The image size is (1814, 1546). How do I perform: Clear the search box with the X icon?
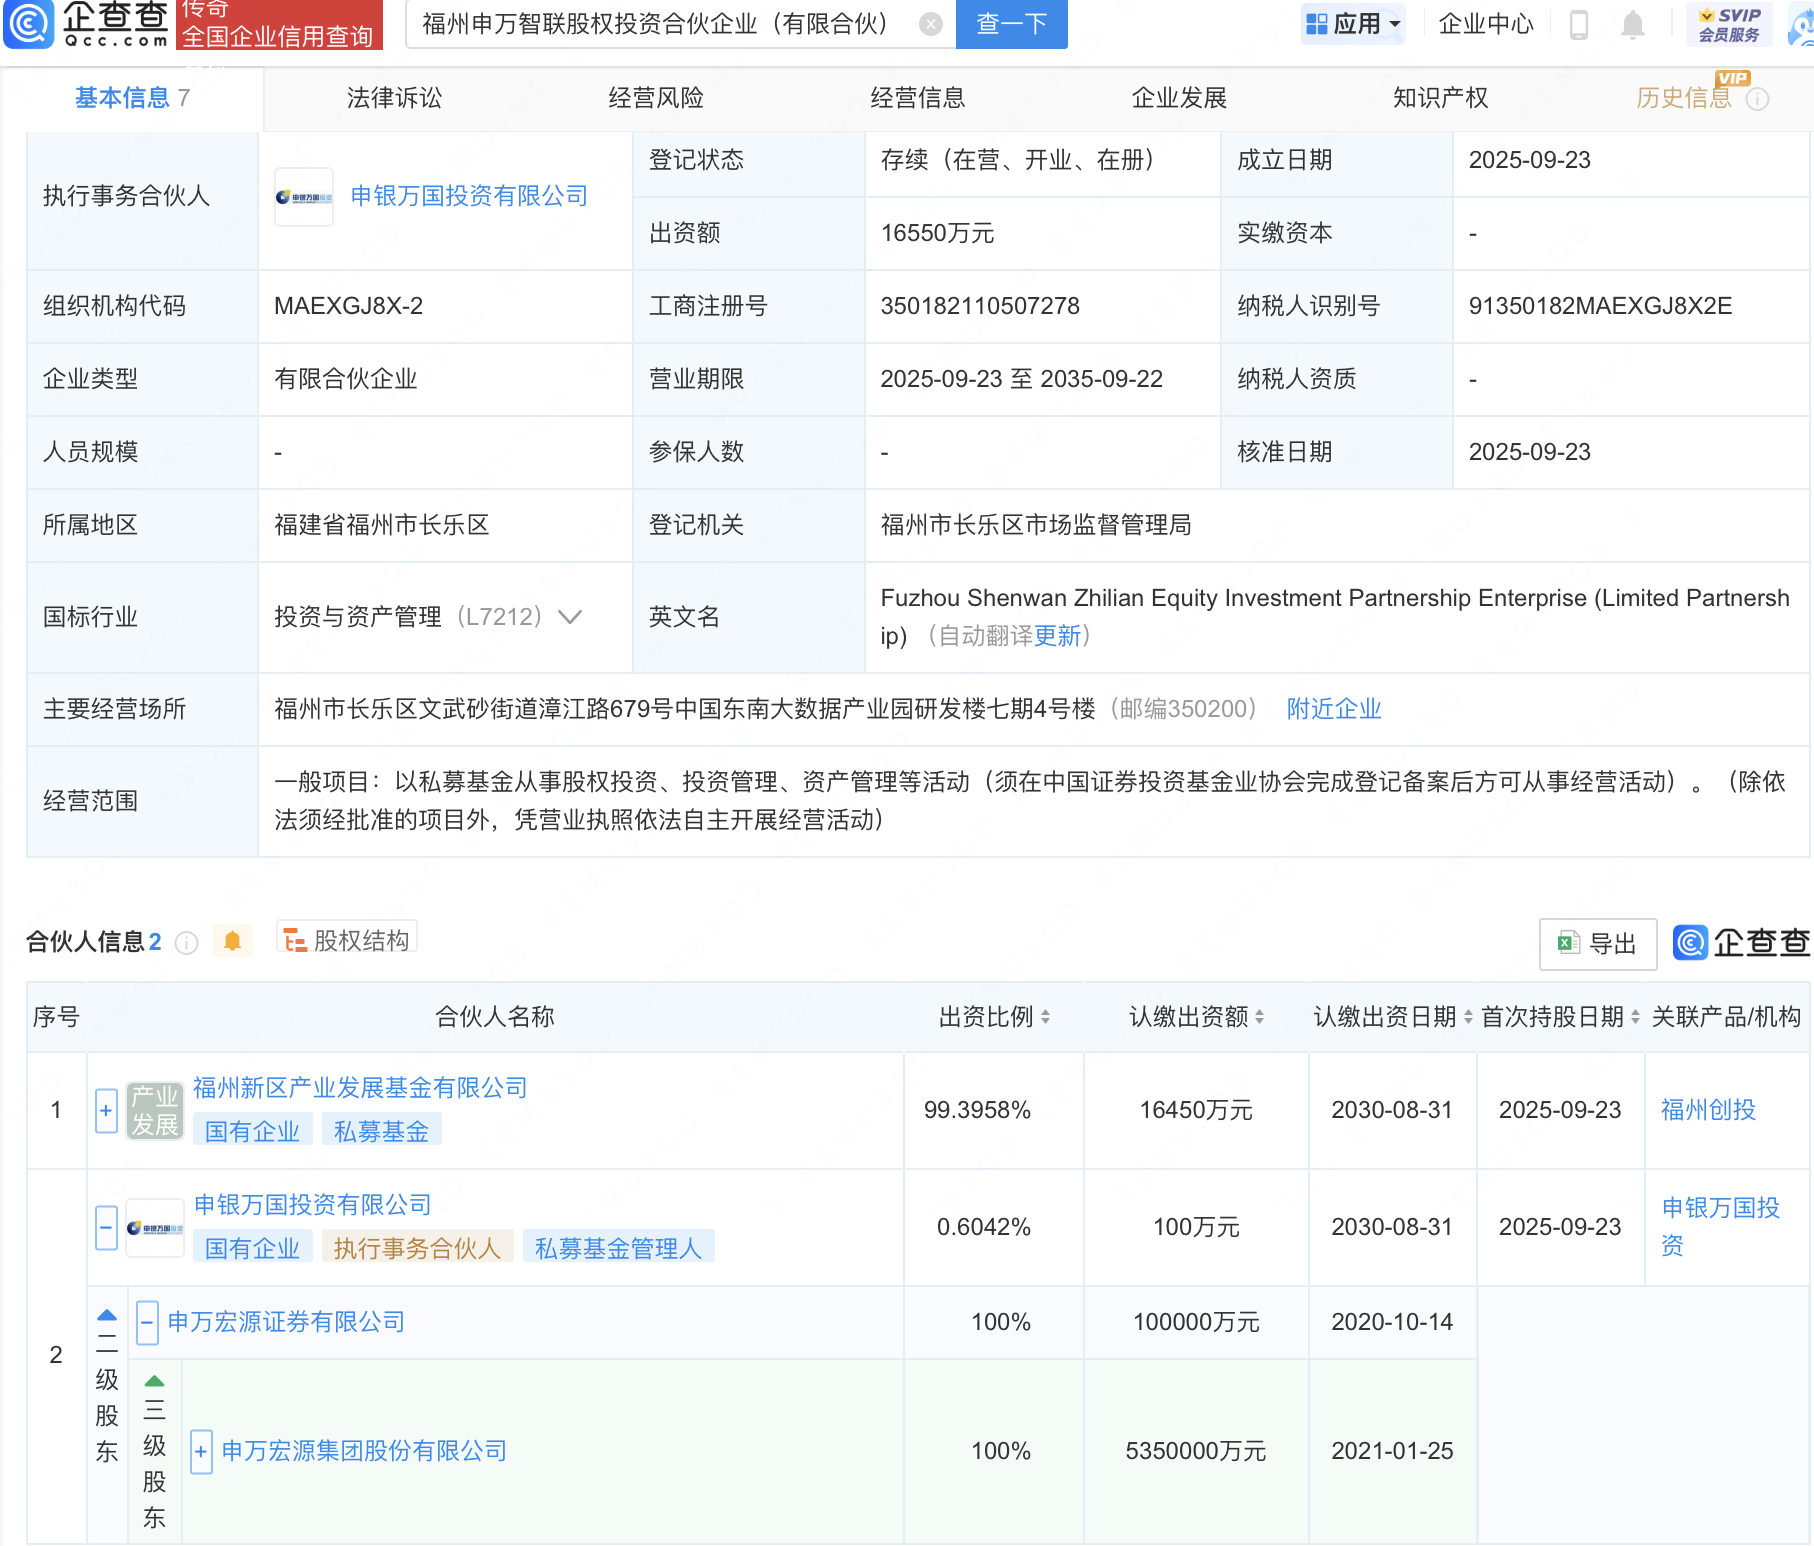click(x=930, y=24)
